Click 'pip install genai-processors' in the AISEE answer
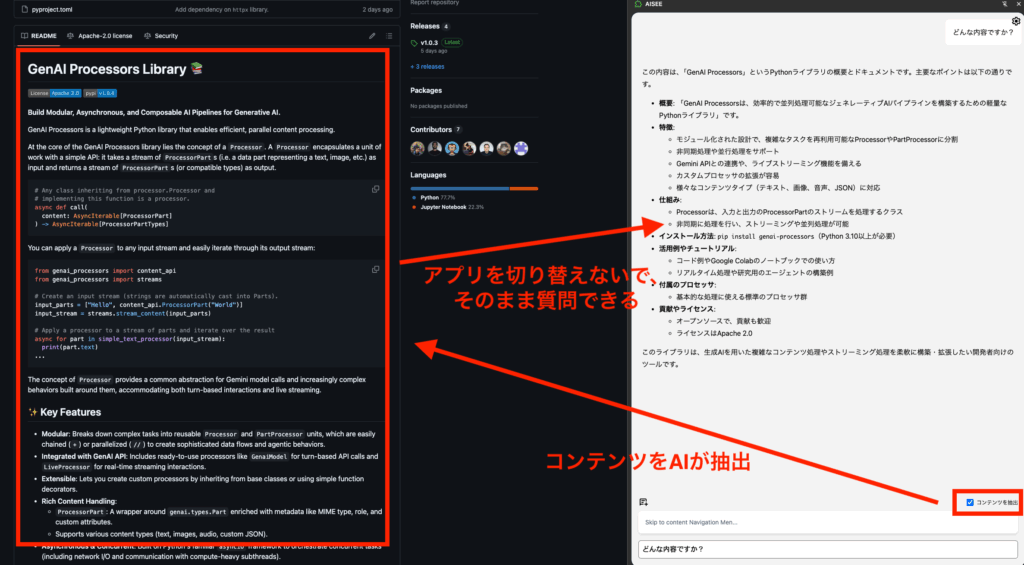 tap(765, 236)
